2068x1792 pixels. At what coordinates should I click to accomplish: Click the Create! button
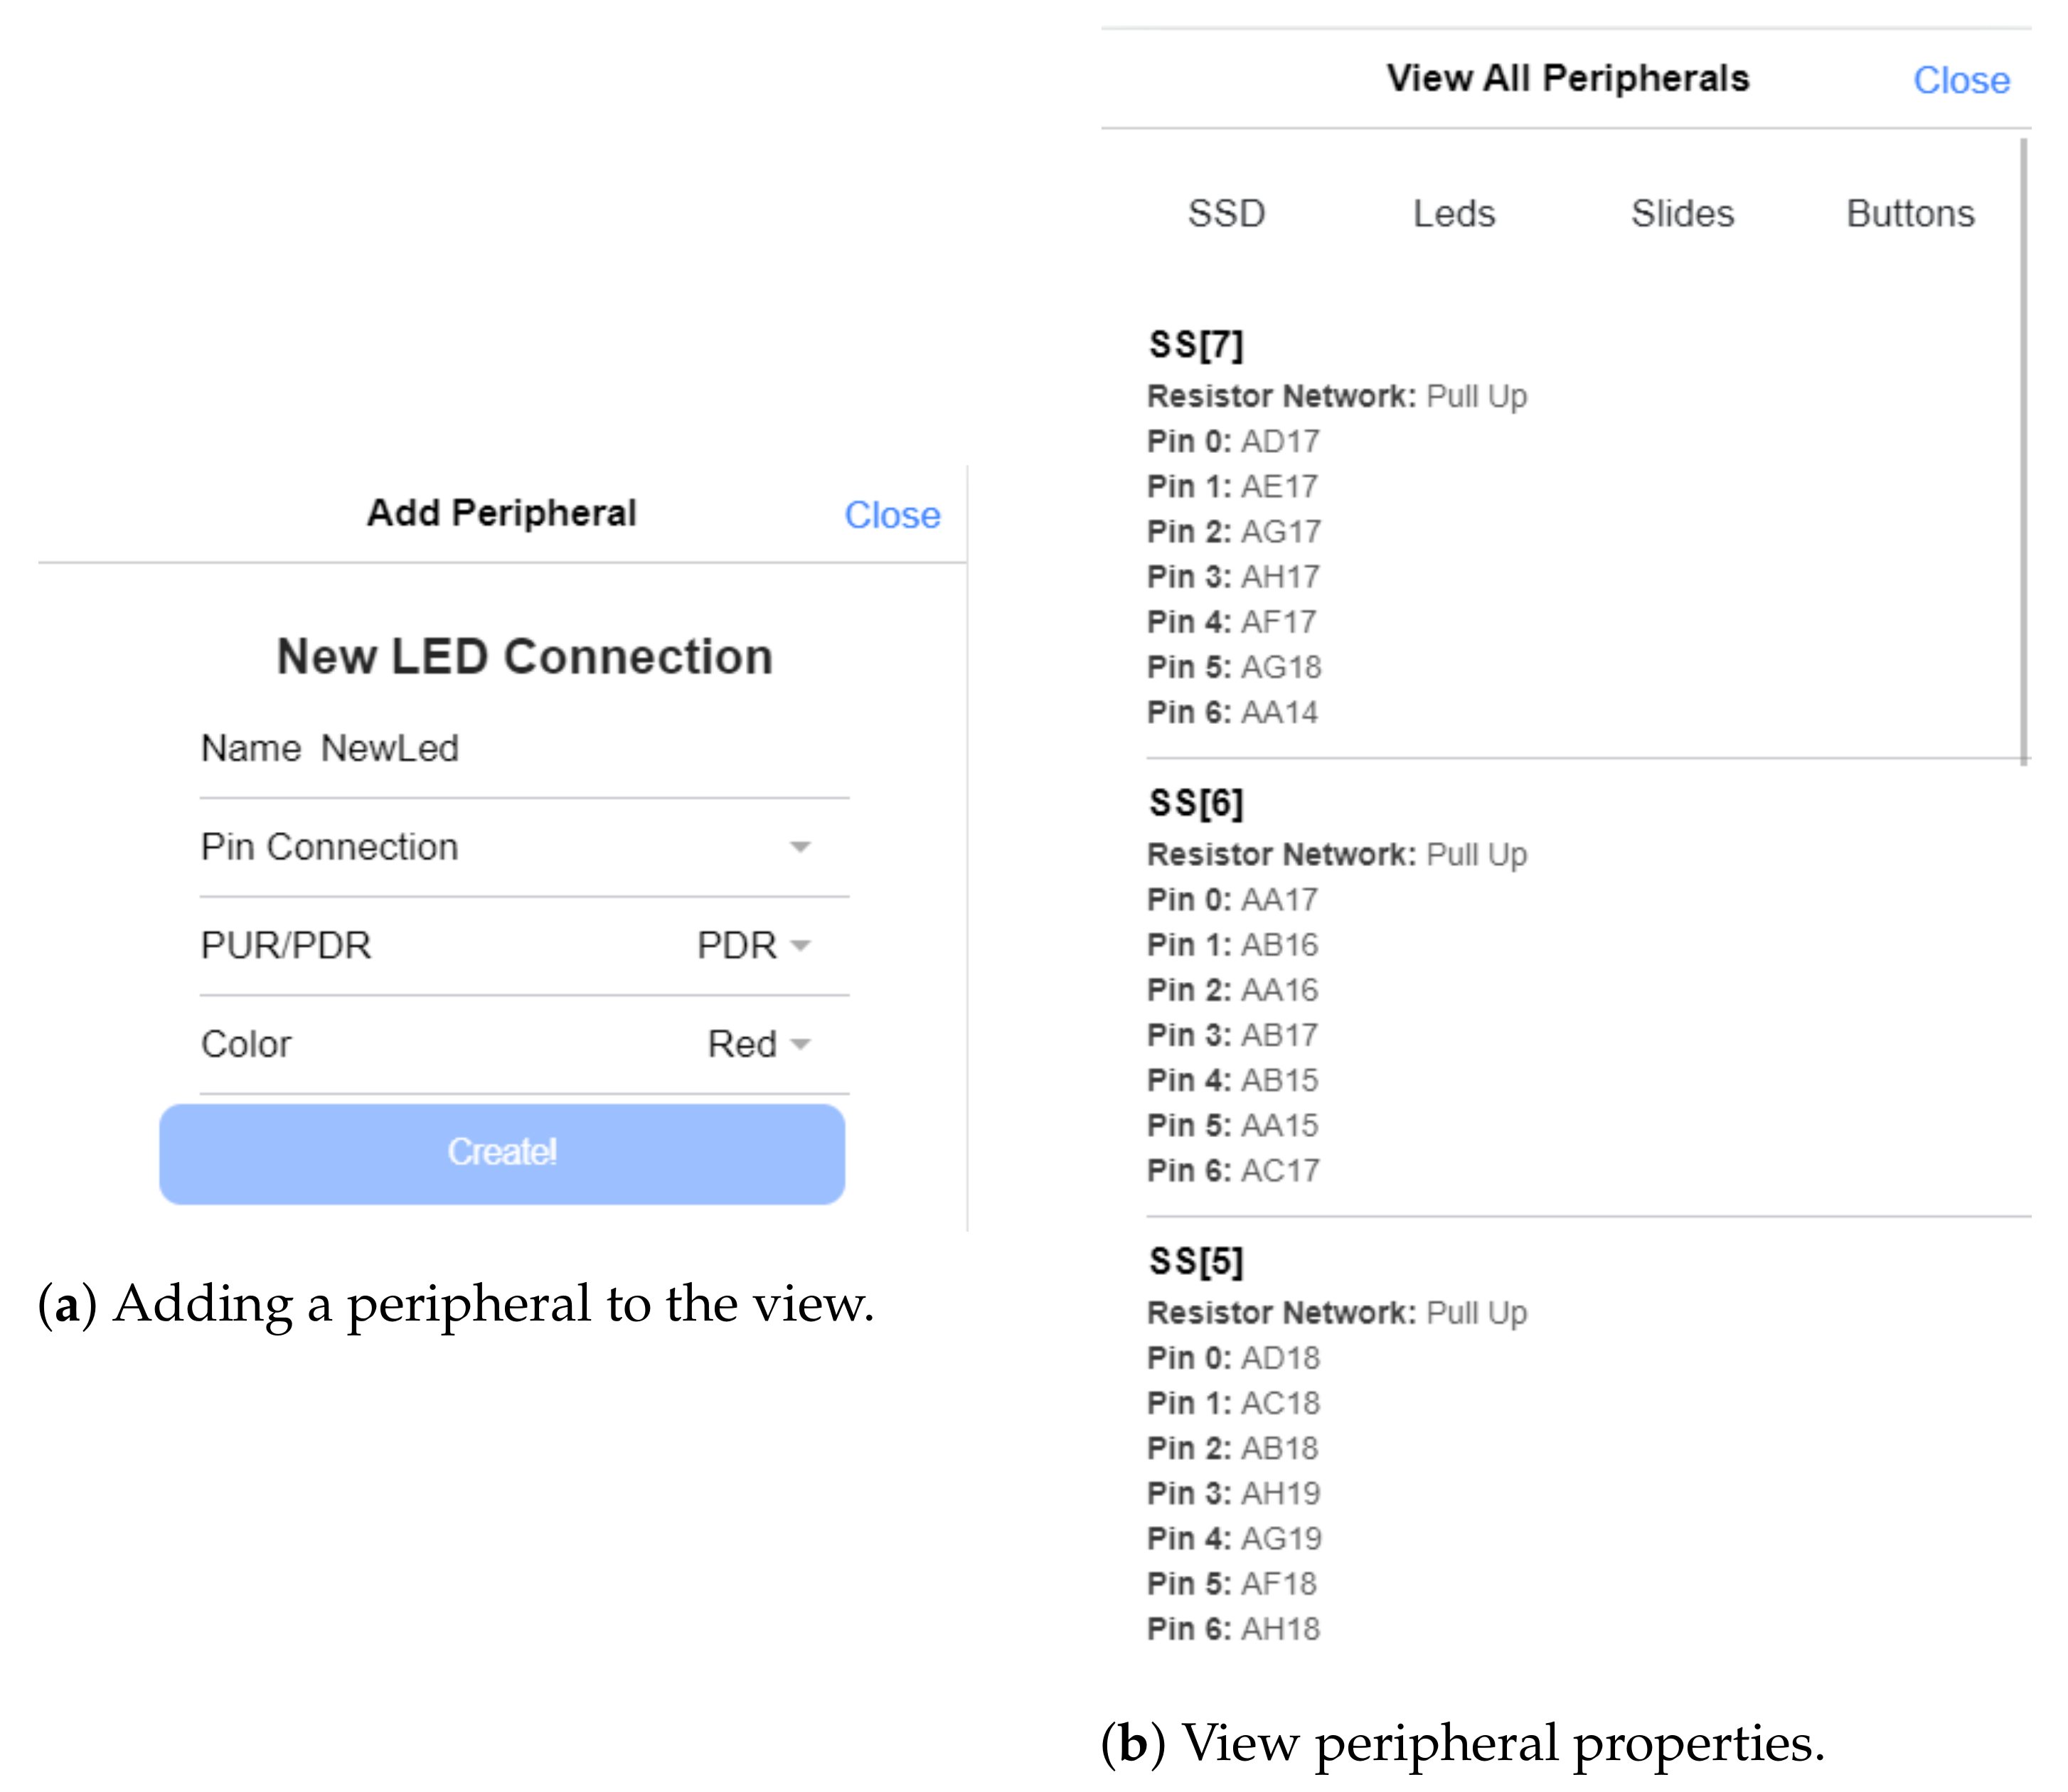[x=502, y=1153]
